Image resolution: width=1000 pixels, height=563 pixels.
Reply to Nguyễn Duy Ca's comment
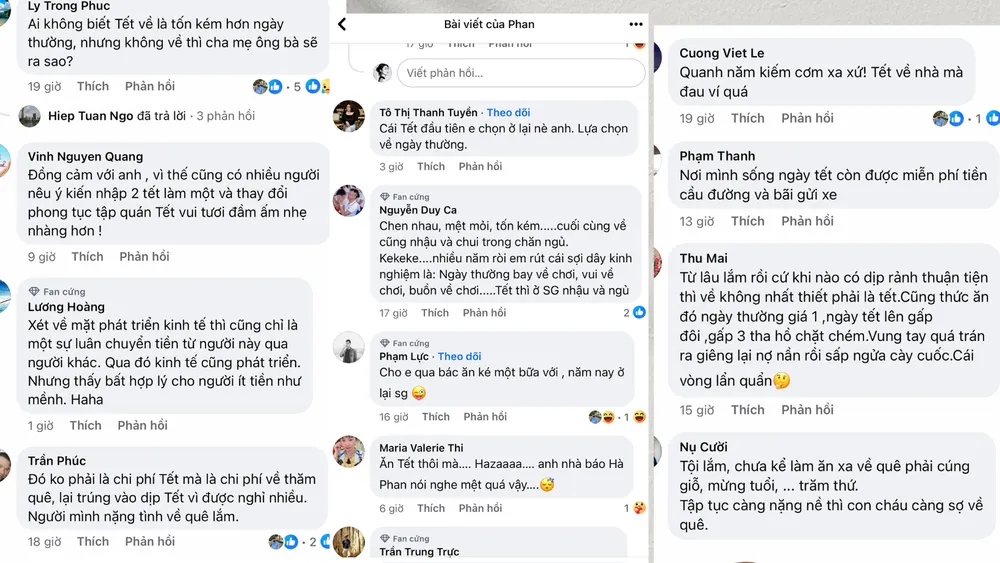484,313
